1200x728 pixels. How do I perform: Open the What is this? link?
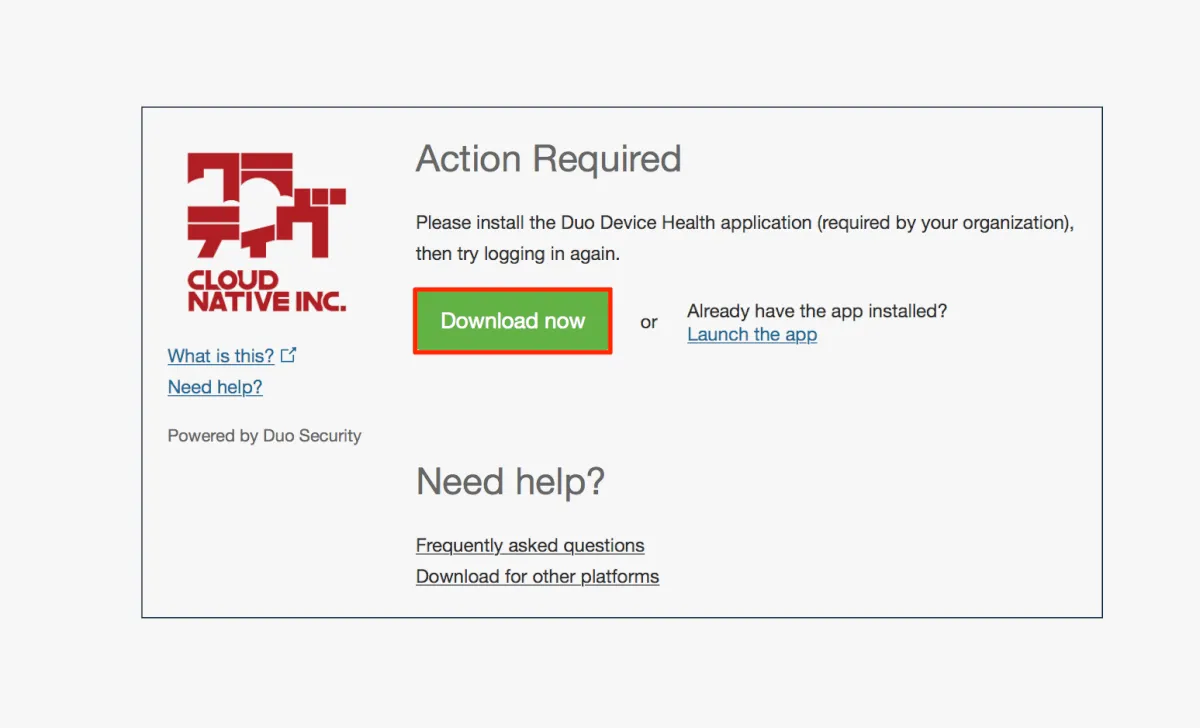coord(221,356)
